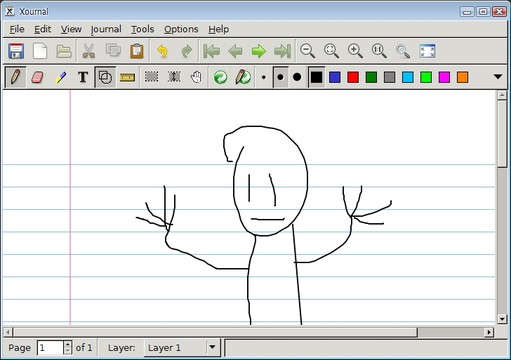Choose the Highlighter tool
The height and width of the screenshot is (360, 511).
coord(60,77)
